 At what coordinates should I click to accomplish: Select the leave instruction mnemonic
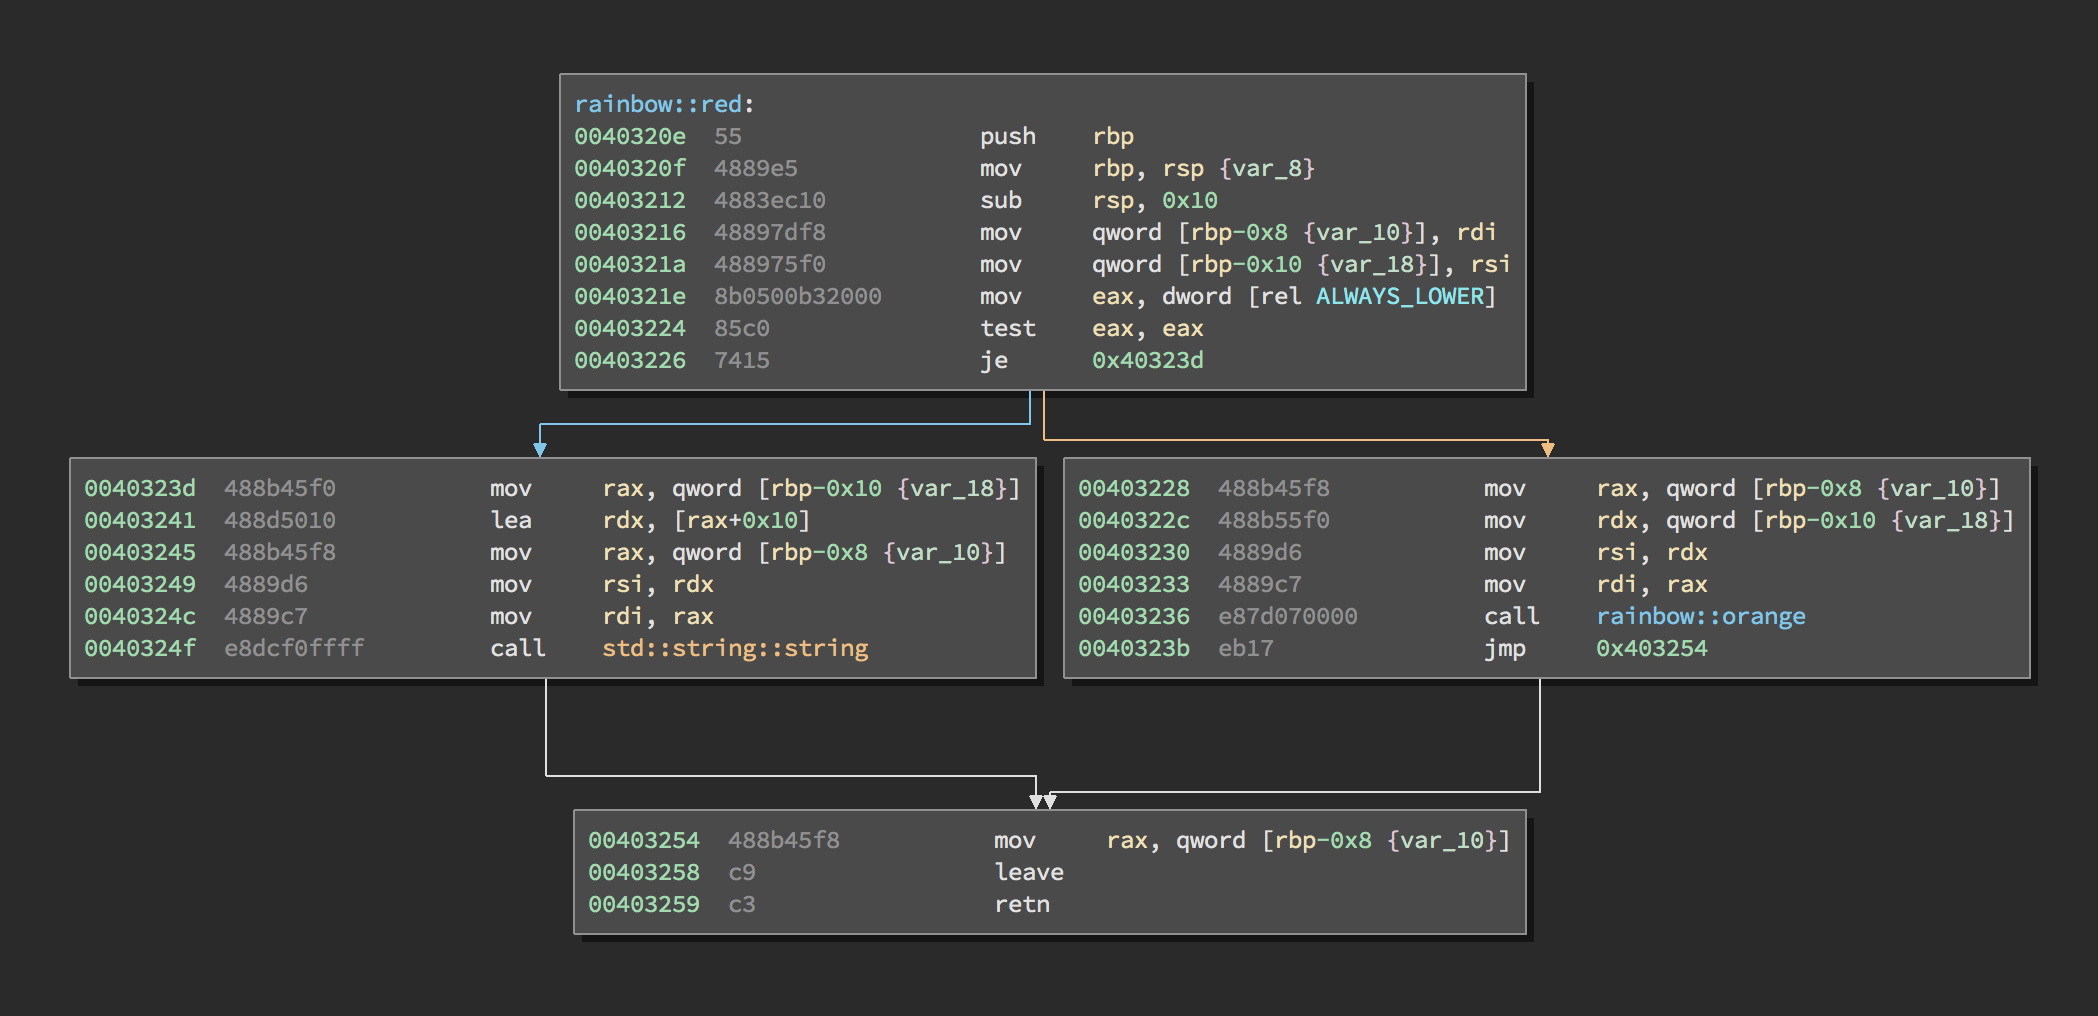pos(1028,872)
